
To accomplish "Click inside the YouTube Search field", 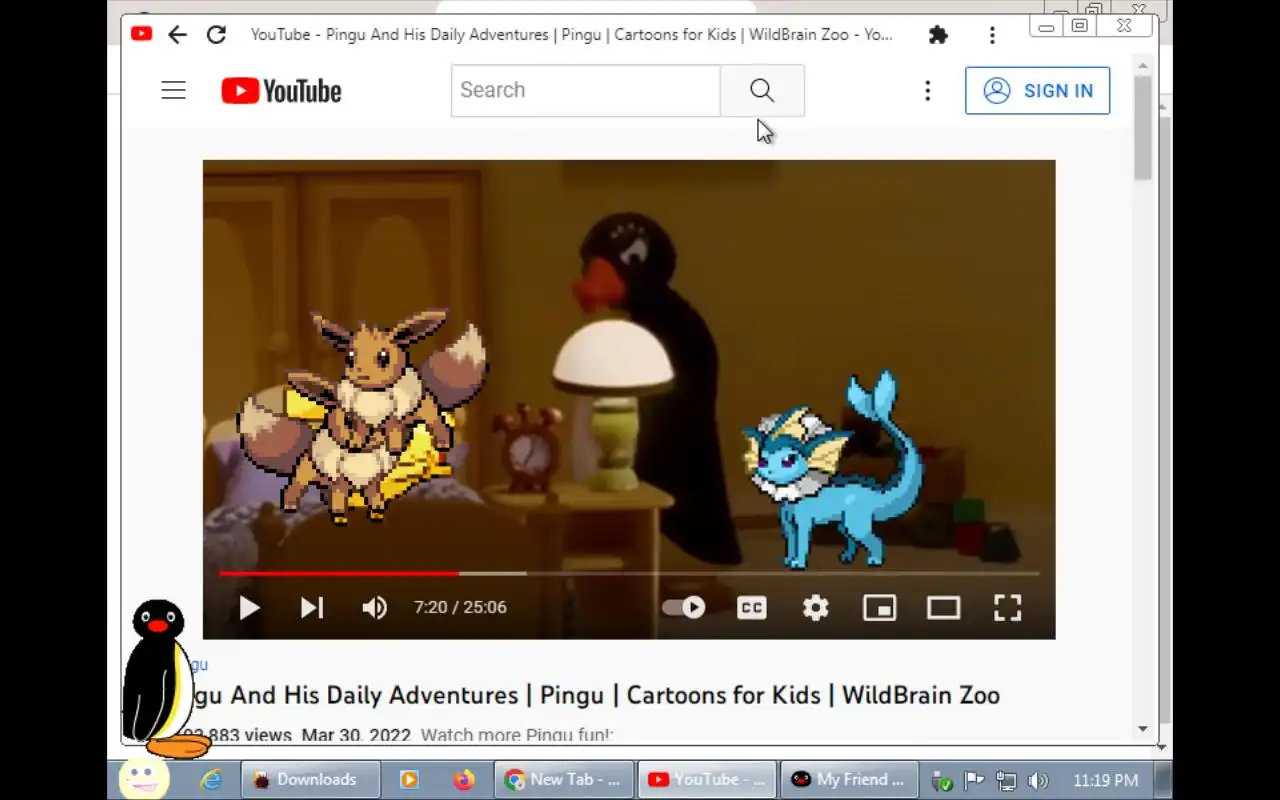I will point(585,91).
